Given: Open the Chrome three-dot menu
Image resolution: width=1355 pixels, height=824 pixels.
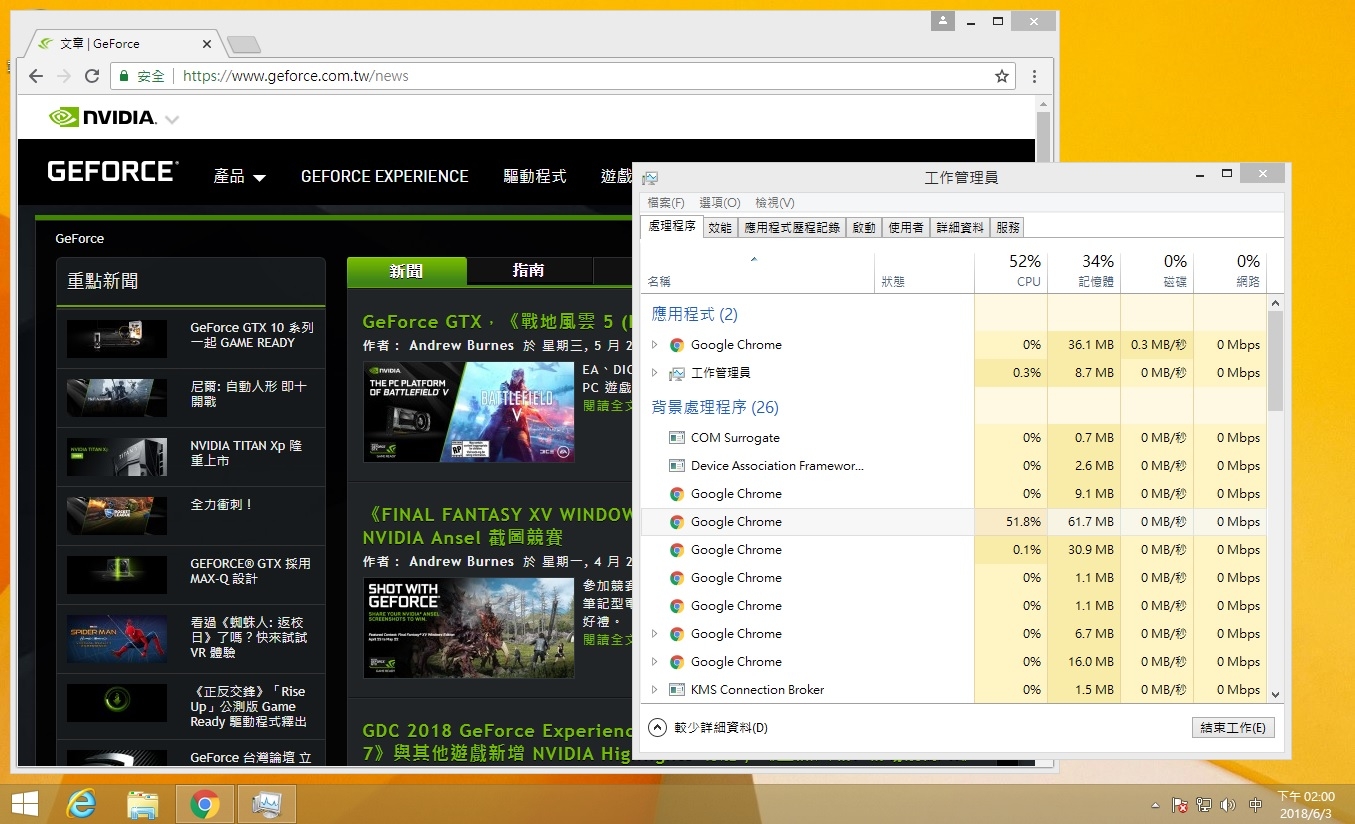Looking at the screenshot, I should pyautogui.click(x=1034, y=76).
